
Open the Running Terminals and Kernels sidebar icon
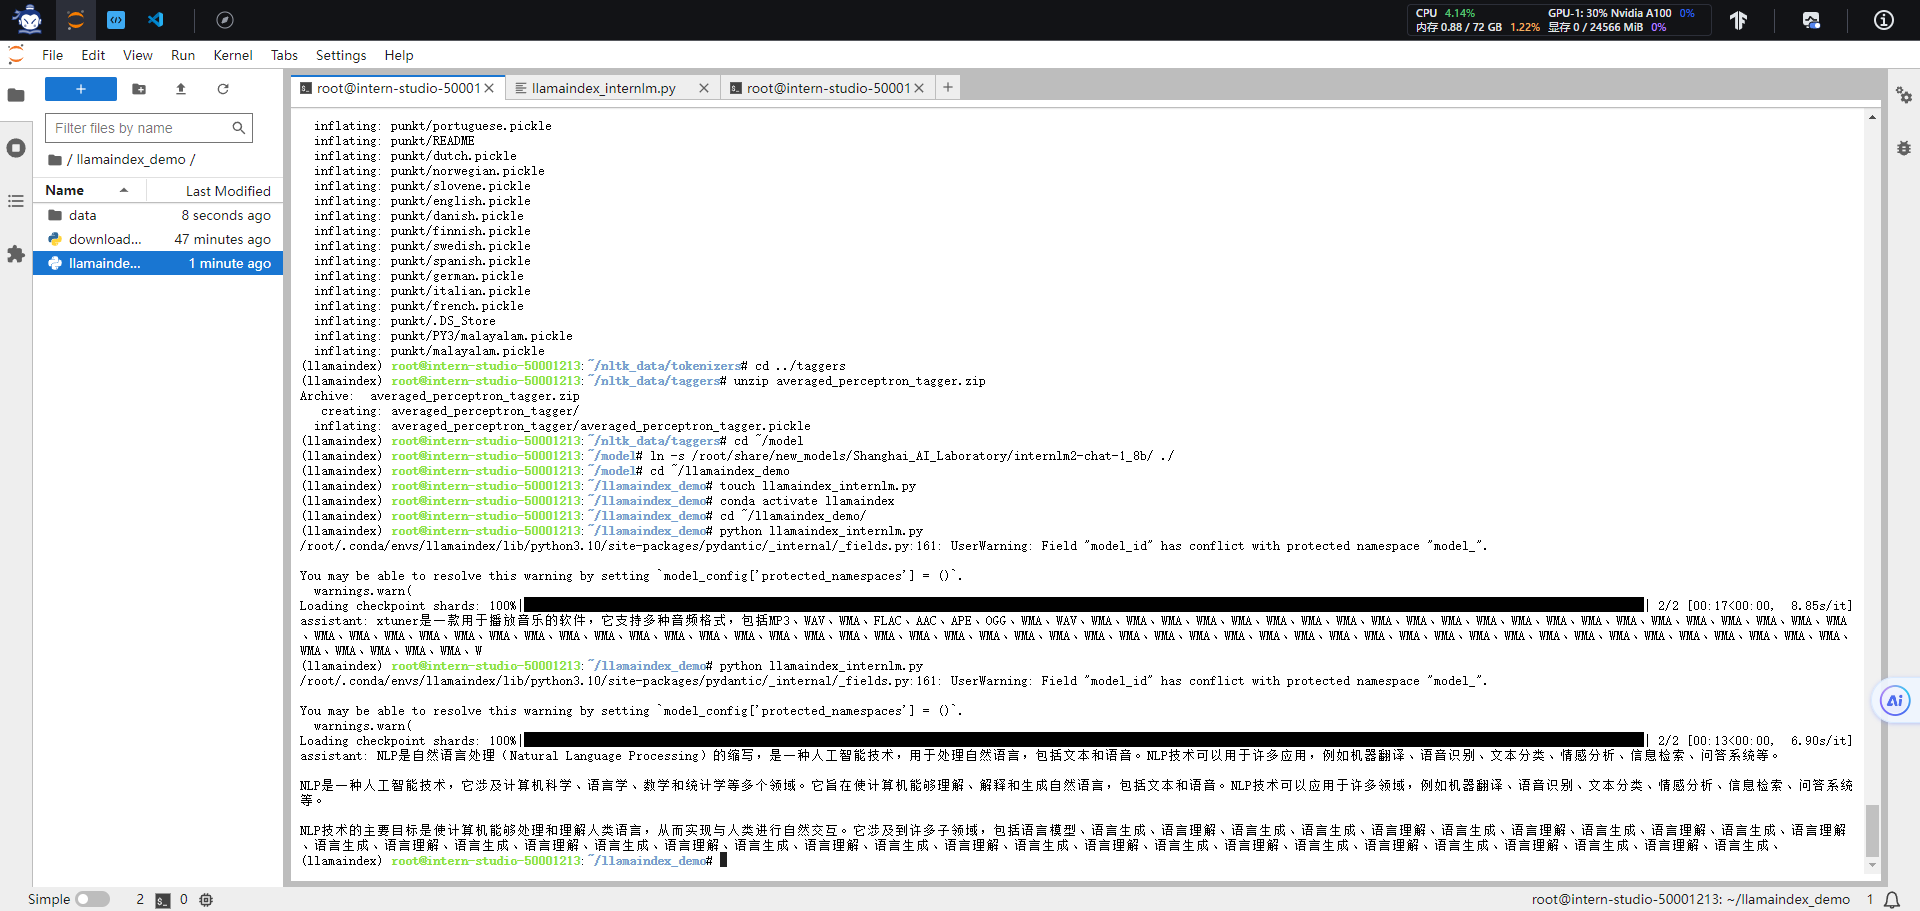click(x=16, y=148)
